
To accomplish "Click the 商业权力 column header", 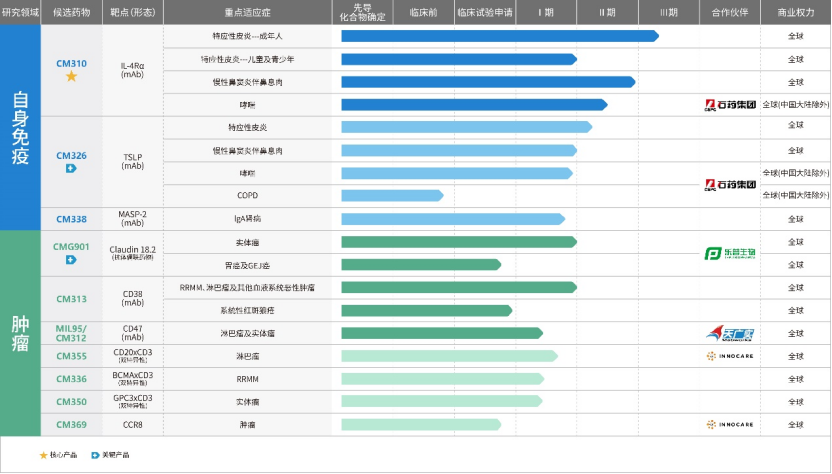I will point(796,12).
